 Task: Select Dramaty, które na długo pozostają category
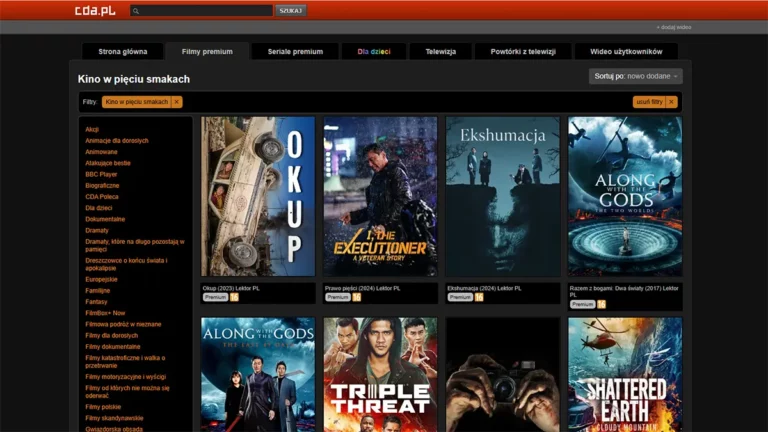click(135, 245)
